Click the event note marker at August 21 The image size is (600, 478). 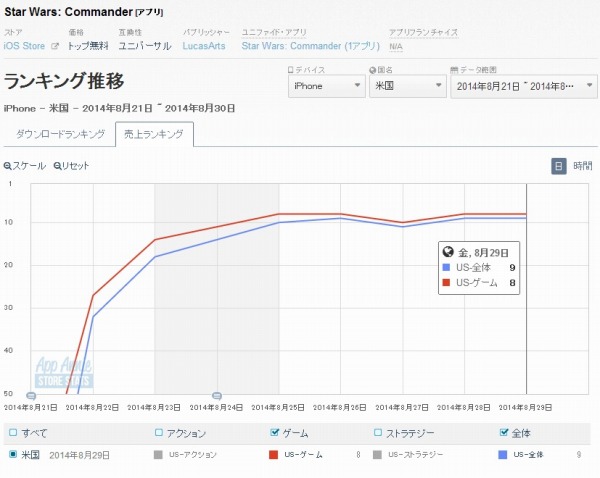31,395
